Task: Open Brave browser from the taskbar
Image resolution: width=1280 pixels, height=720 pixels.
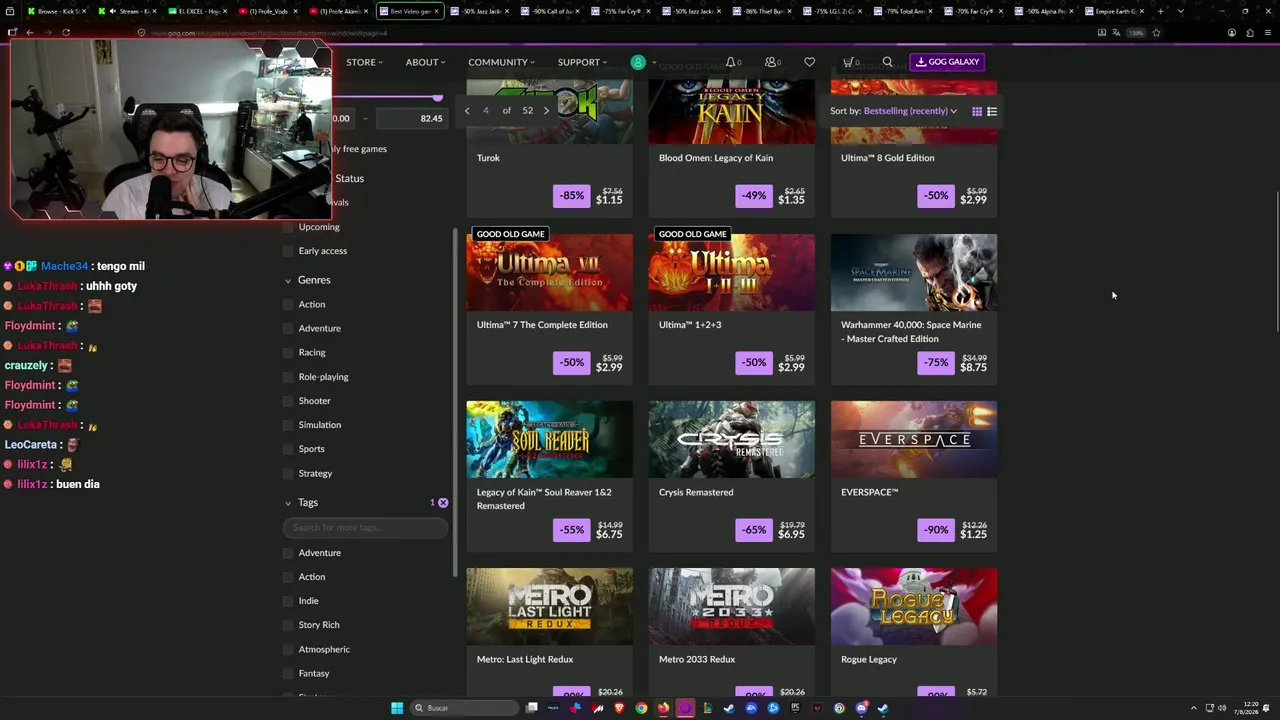Action: point(619,708)
